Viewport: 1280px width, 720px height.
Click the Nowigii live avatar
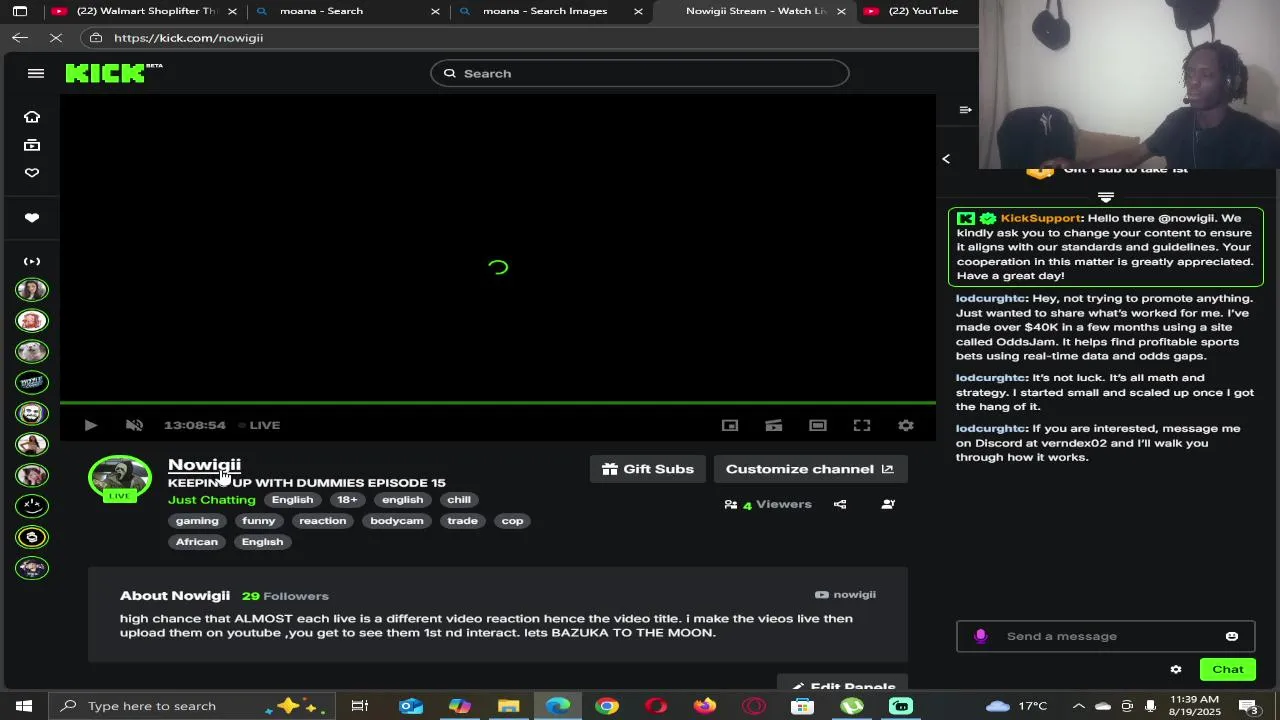[x=120, y=478]
